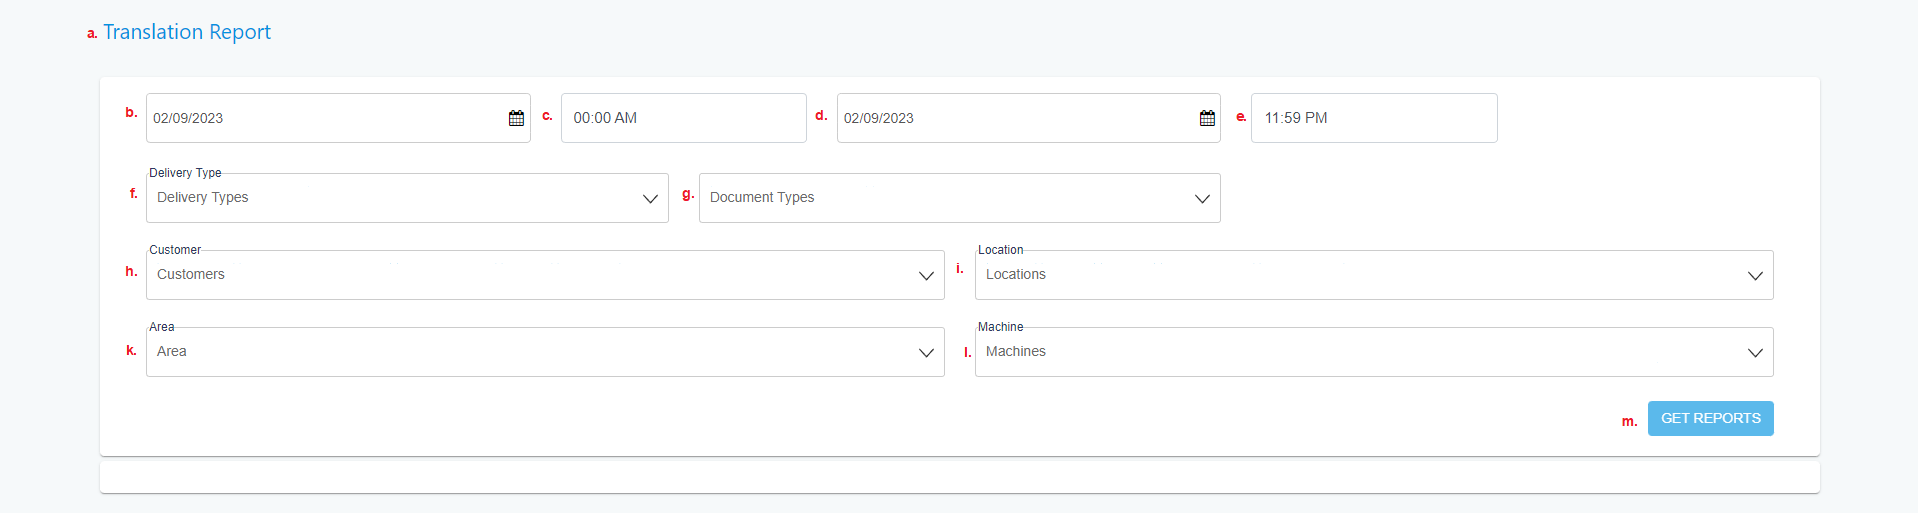
Task: Focus the 11:59 PM end time field
Action: point(1374,118)
